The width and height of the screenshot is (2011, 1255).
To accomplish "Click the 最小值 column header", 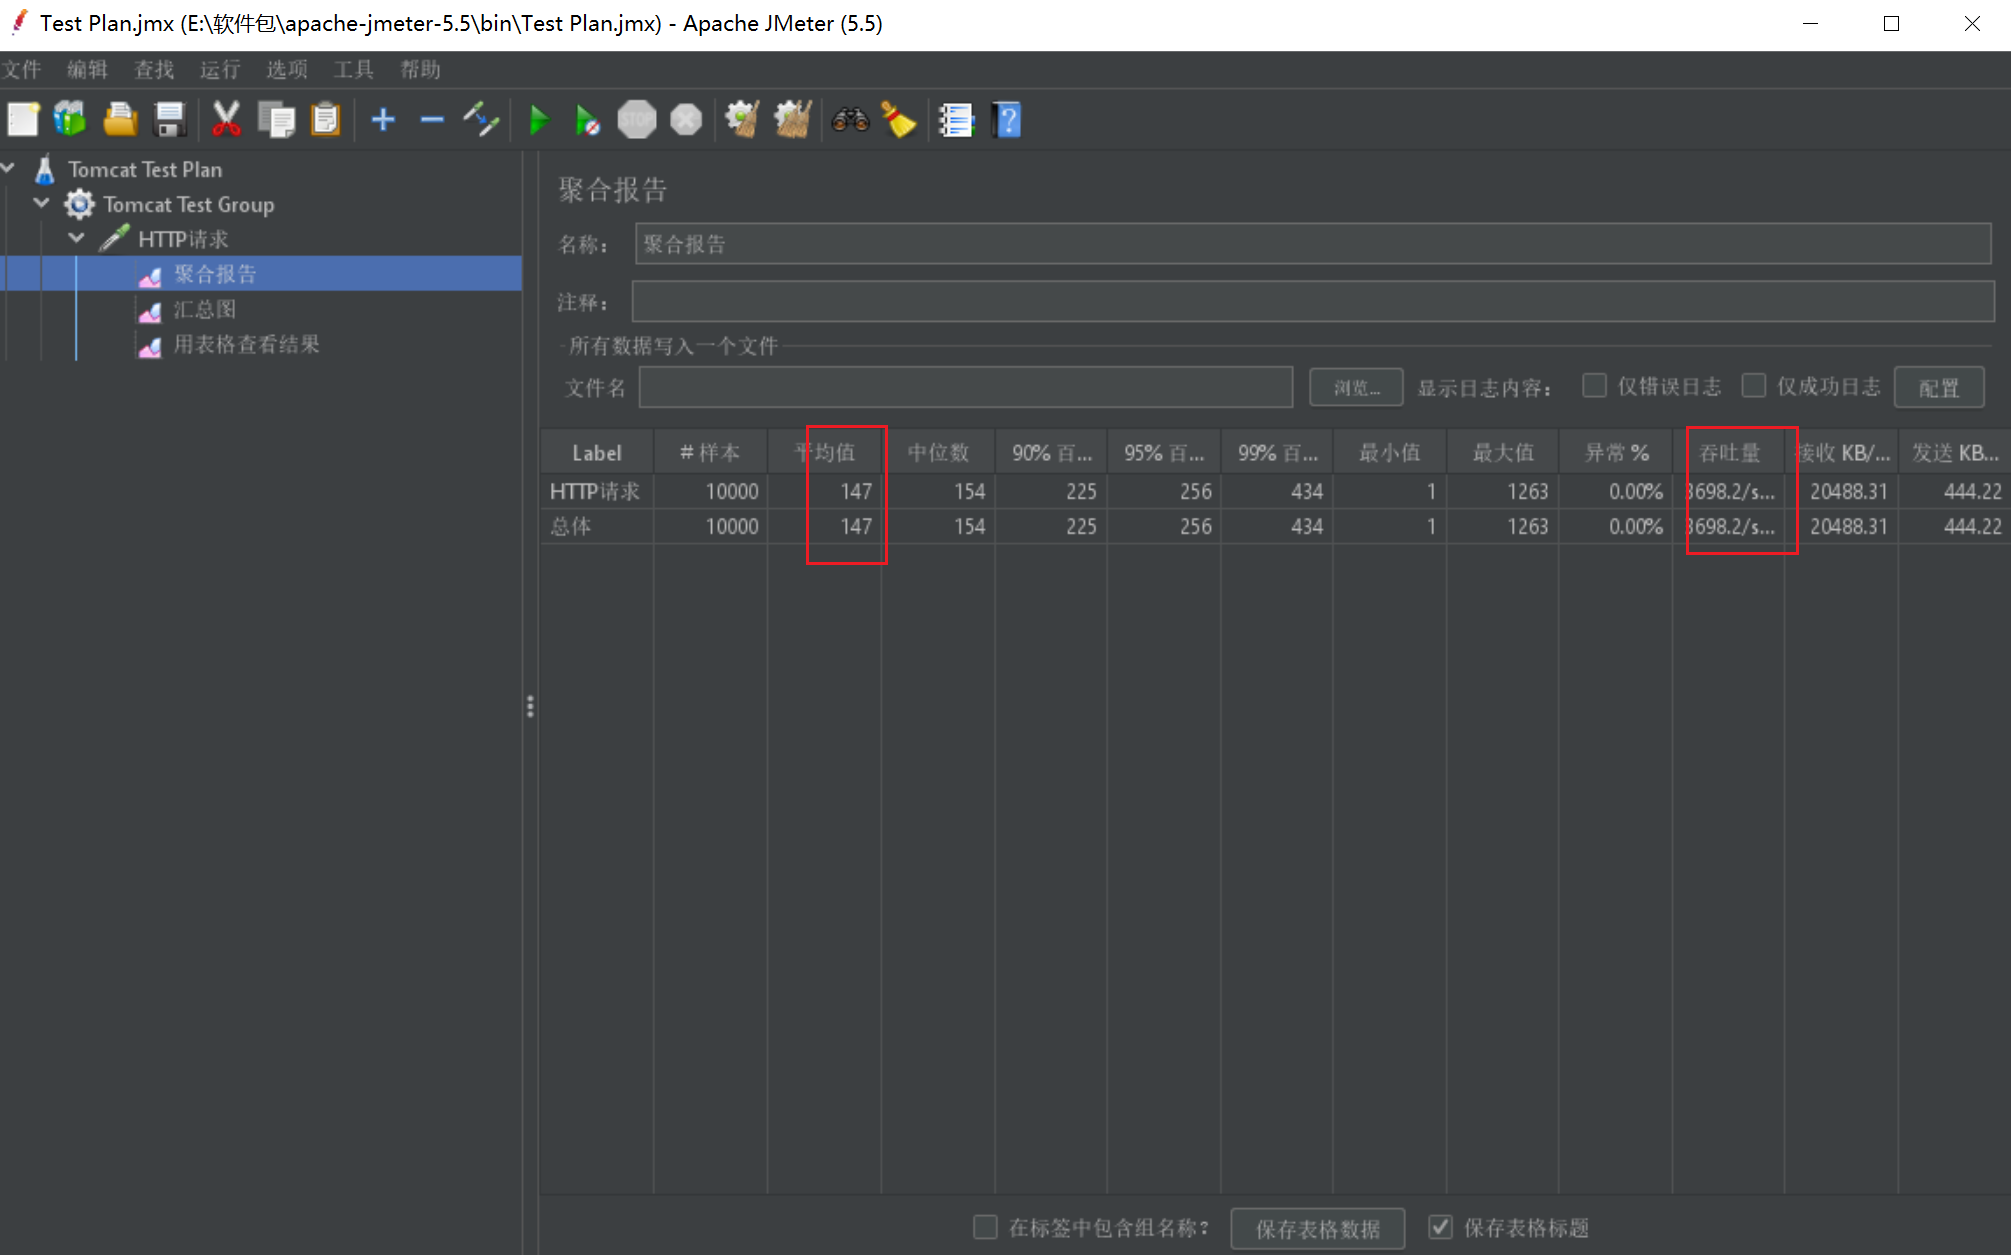I will 1389,452.
